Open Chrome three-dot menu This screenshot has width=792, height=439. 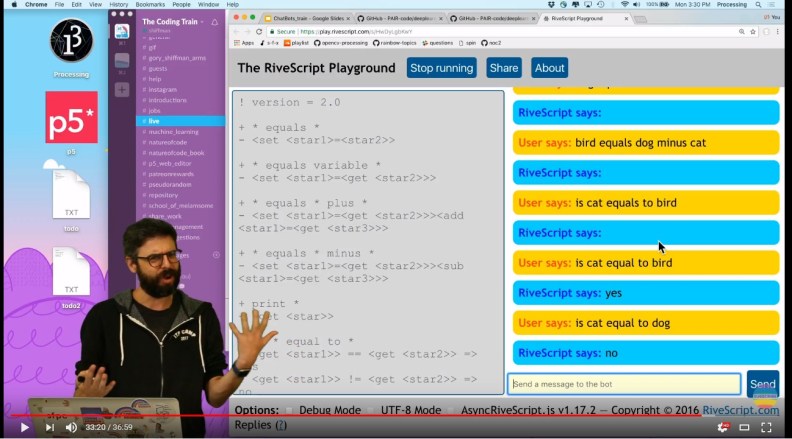(x=777, y=31)
